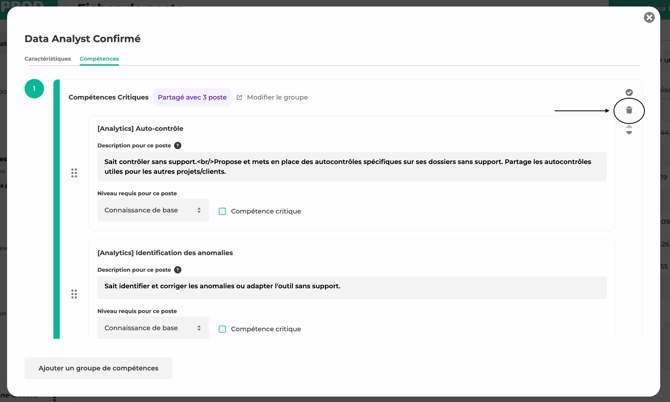The image size is (670, 402).
Task: Click help icon beside Identification des anomalies description
Action: (x=178, y=270)
